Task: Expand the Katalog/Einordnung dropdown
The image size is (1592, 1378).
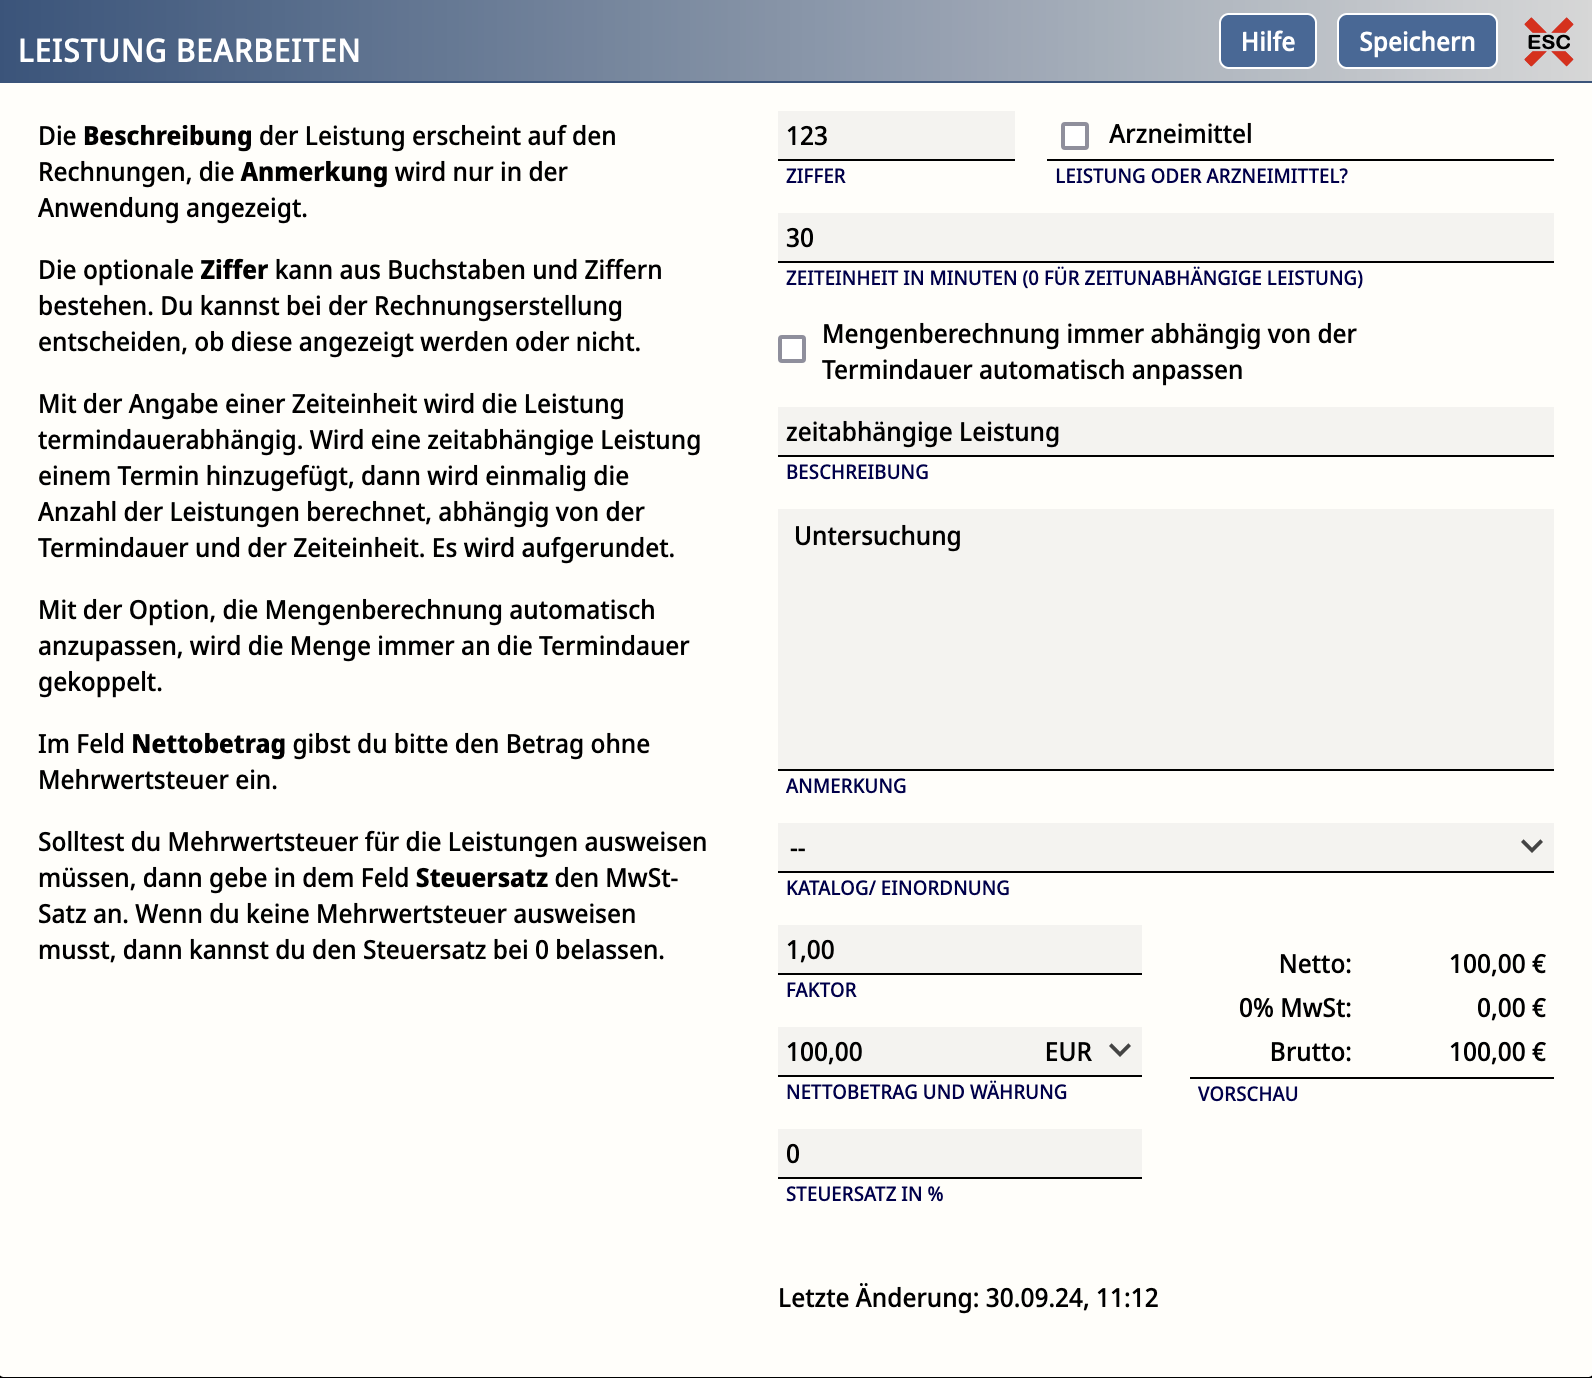Action: pos(1166,847)
